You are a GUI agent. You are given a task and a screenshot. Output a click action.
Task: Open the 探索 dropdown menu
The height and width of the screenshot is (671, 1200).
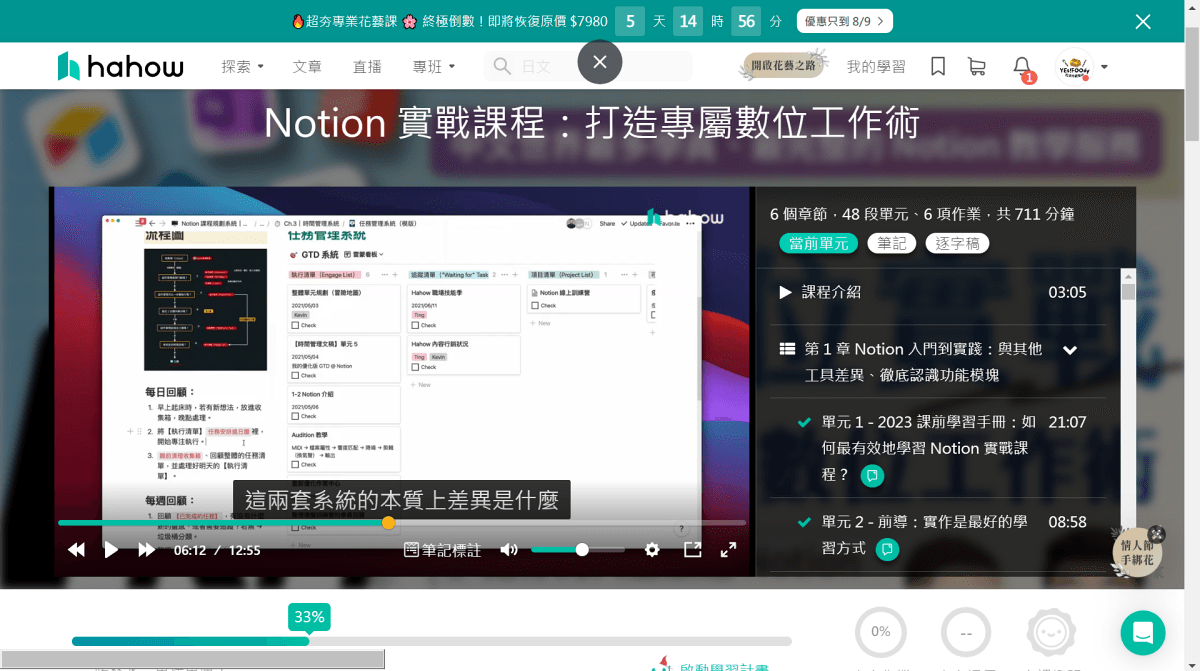pyautogui.click(x=242, y=67)
